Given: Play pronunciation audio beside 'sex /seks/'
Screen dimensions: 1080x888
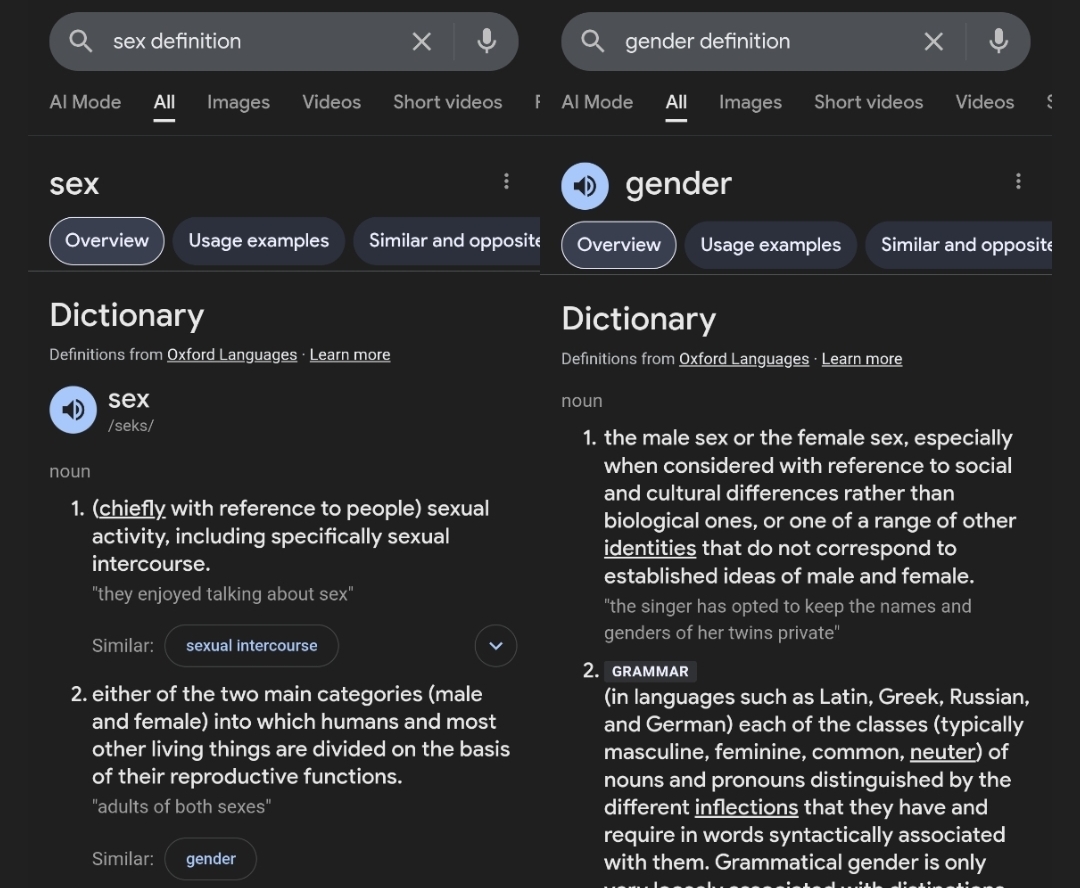Looking at the screenshot, I should 73,410.
